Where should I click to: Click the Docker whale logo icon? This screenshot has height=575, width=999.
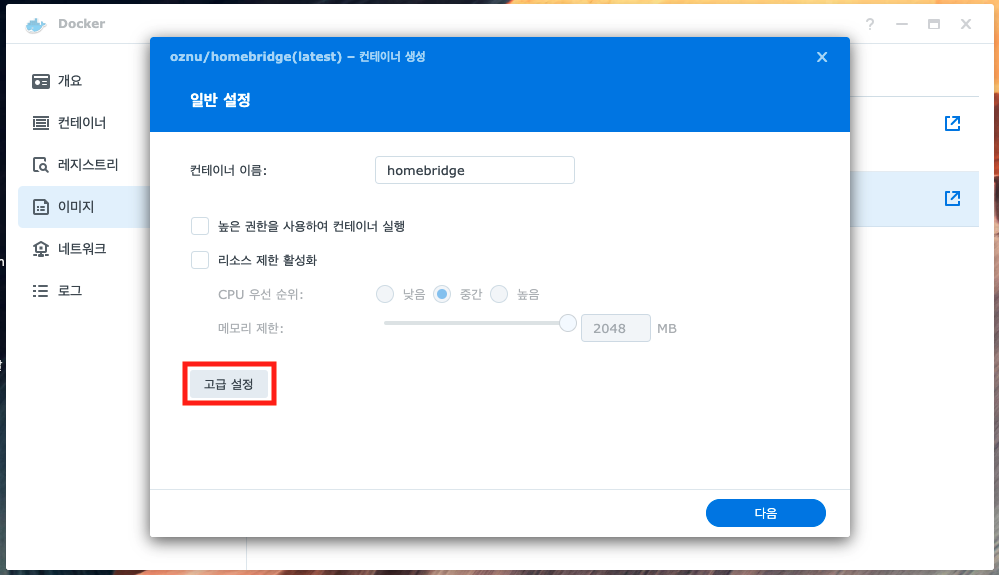[36, 25]
